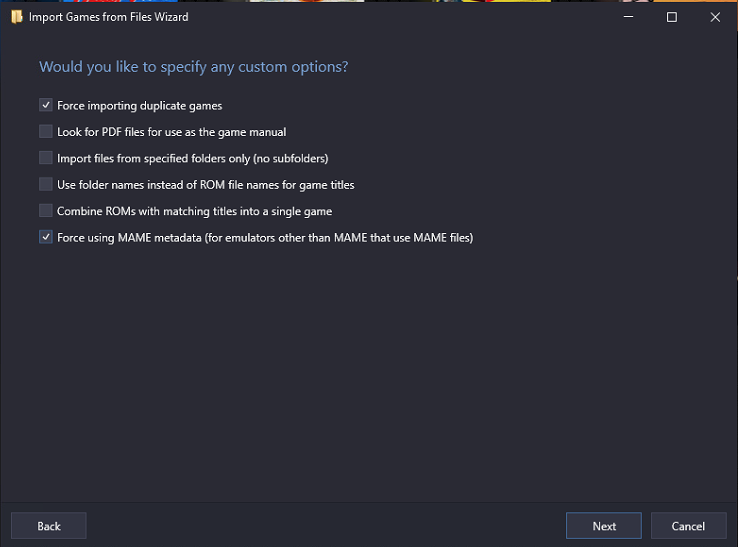
Task: Go back with the Back button
Action: (x=49, y=525)
